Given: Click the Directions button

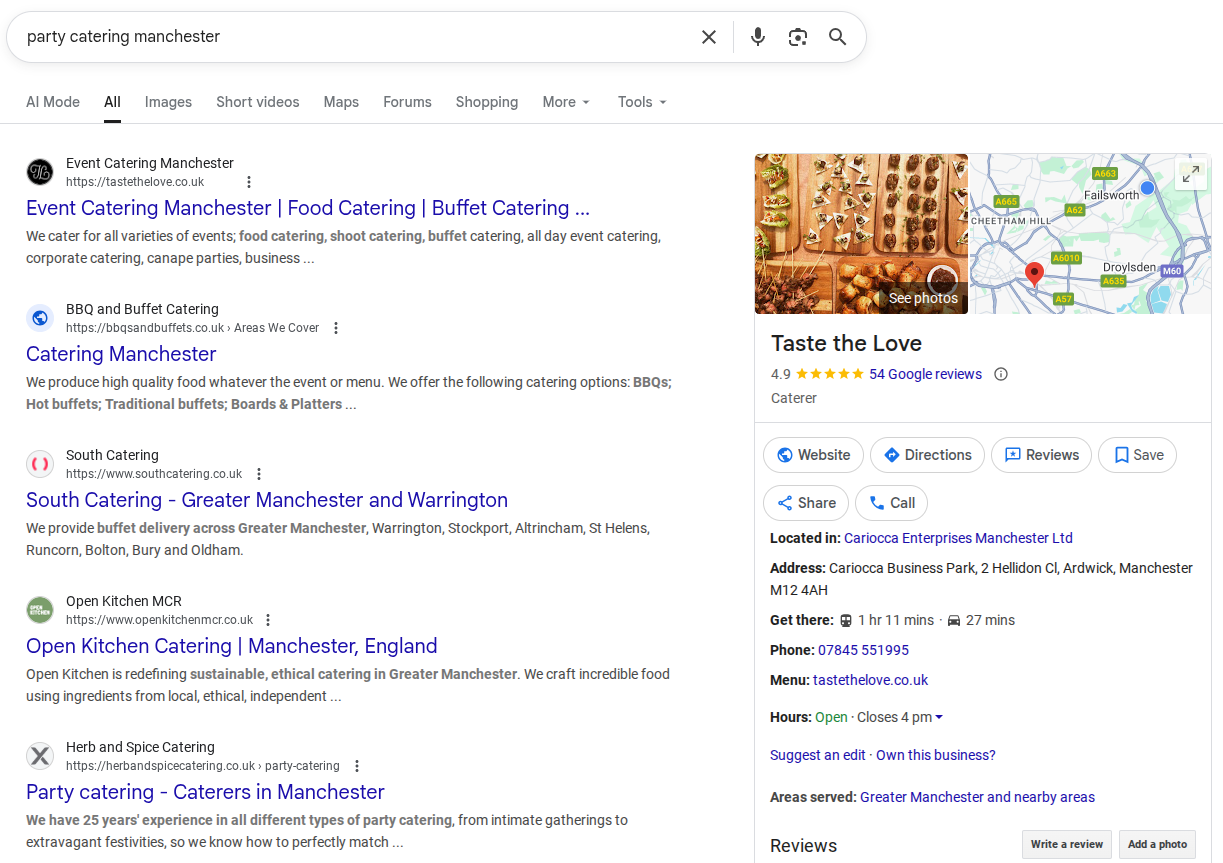Looking at the screenshot, I should tap(927, 455).
